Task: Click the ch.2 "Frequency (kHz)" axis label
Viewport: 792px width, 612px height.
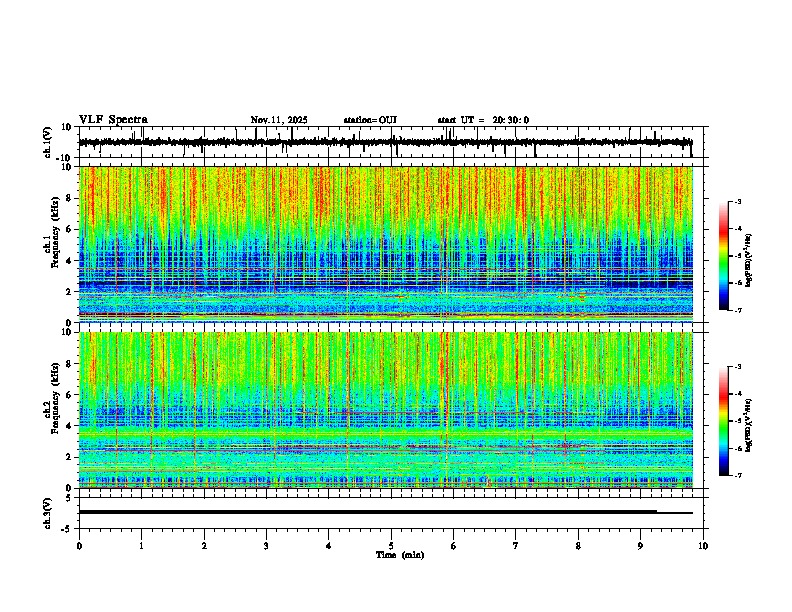Action: [56, 398]
